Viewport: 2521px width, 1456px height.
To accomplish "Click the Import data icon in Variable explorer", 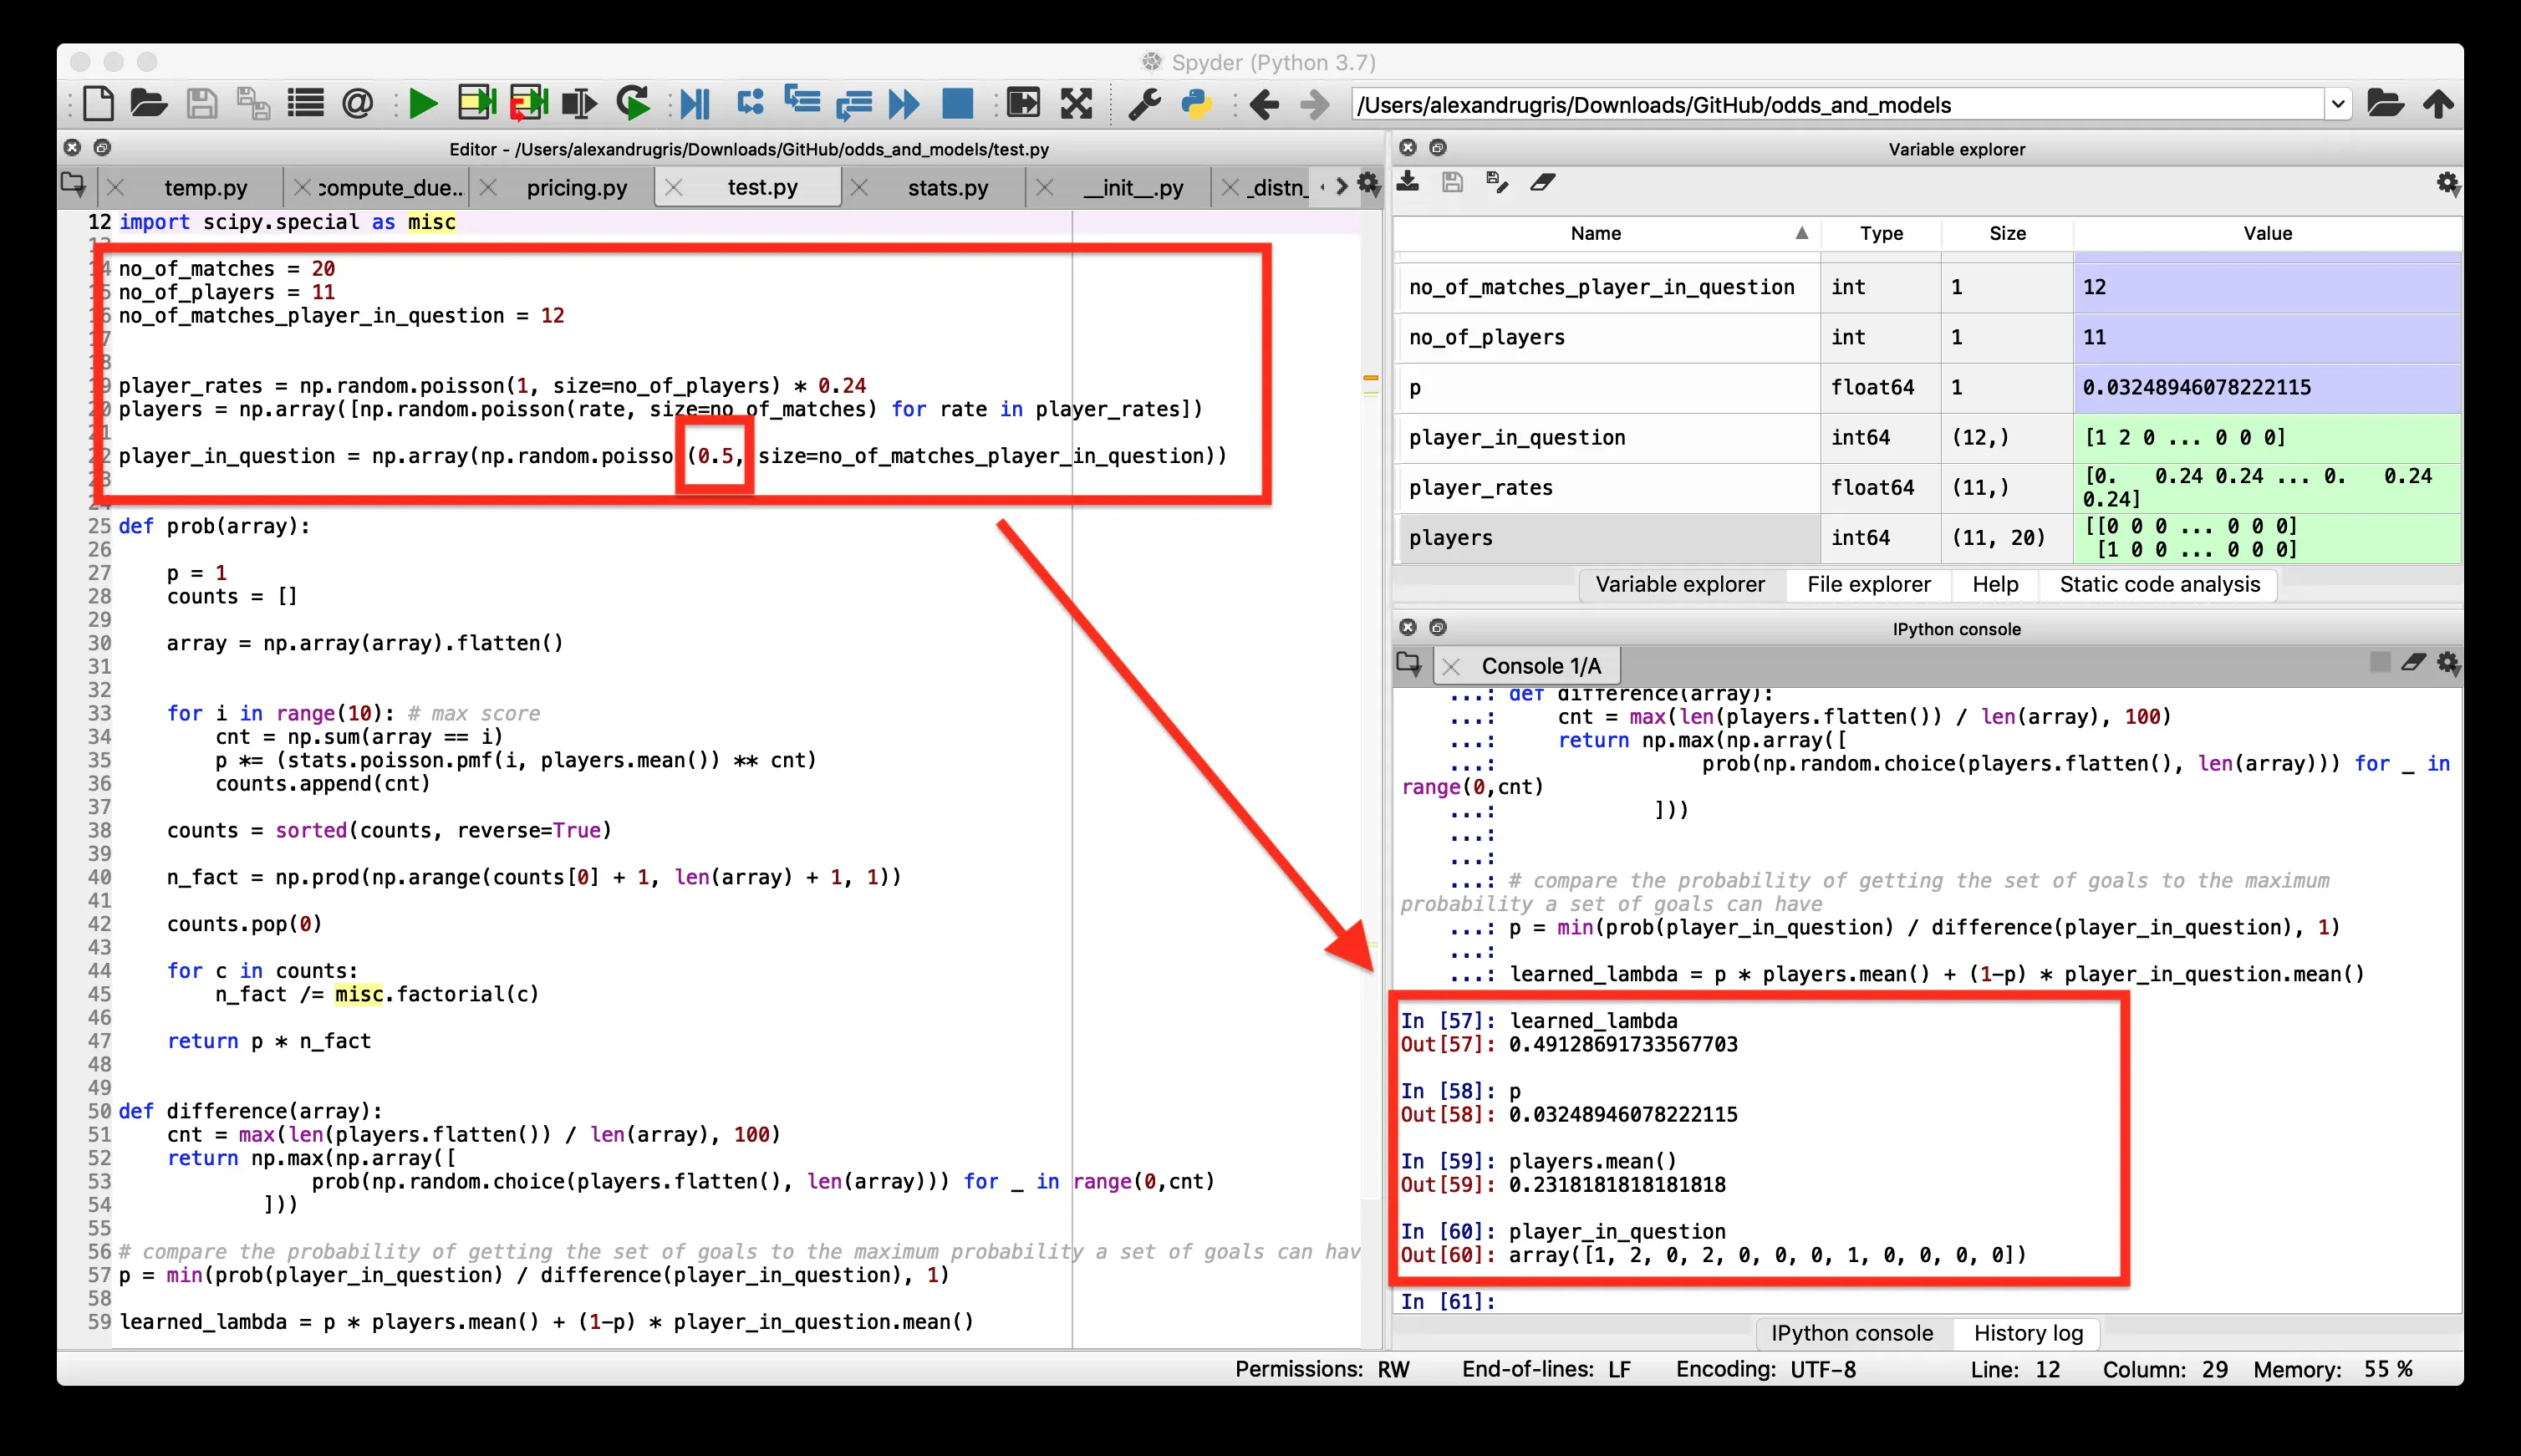I will coord(1408,182).
